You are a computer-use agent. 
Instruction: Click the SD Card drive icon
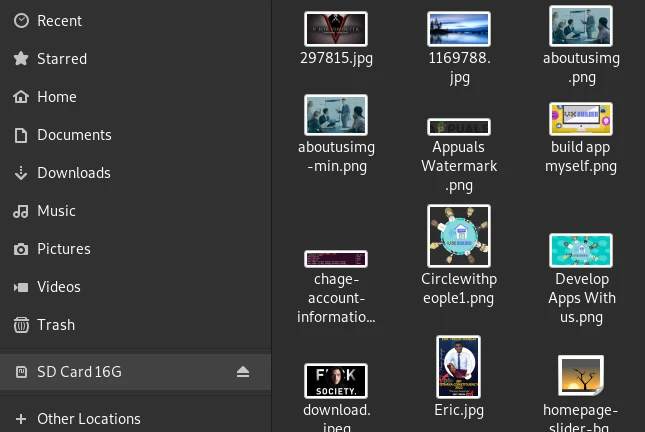tap(21, 372)
